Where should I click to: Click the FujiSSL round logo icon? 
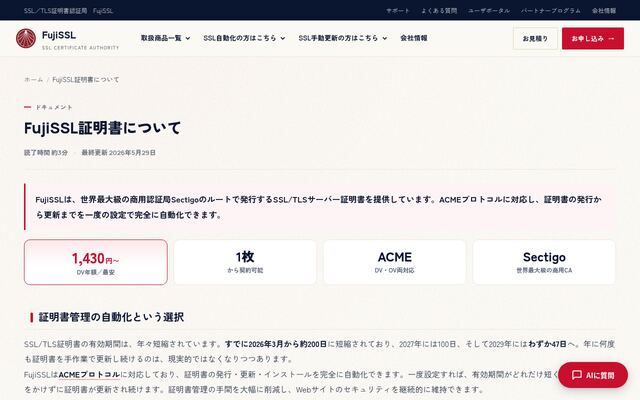coord(26,38)
